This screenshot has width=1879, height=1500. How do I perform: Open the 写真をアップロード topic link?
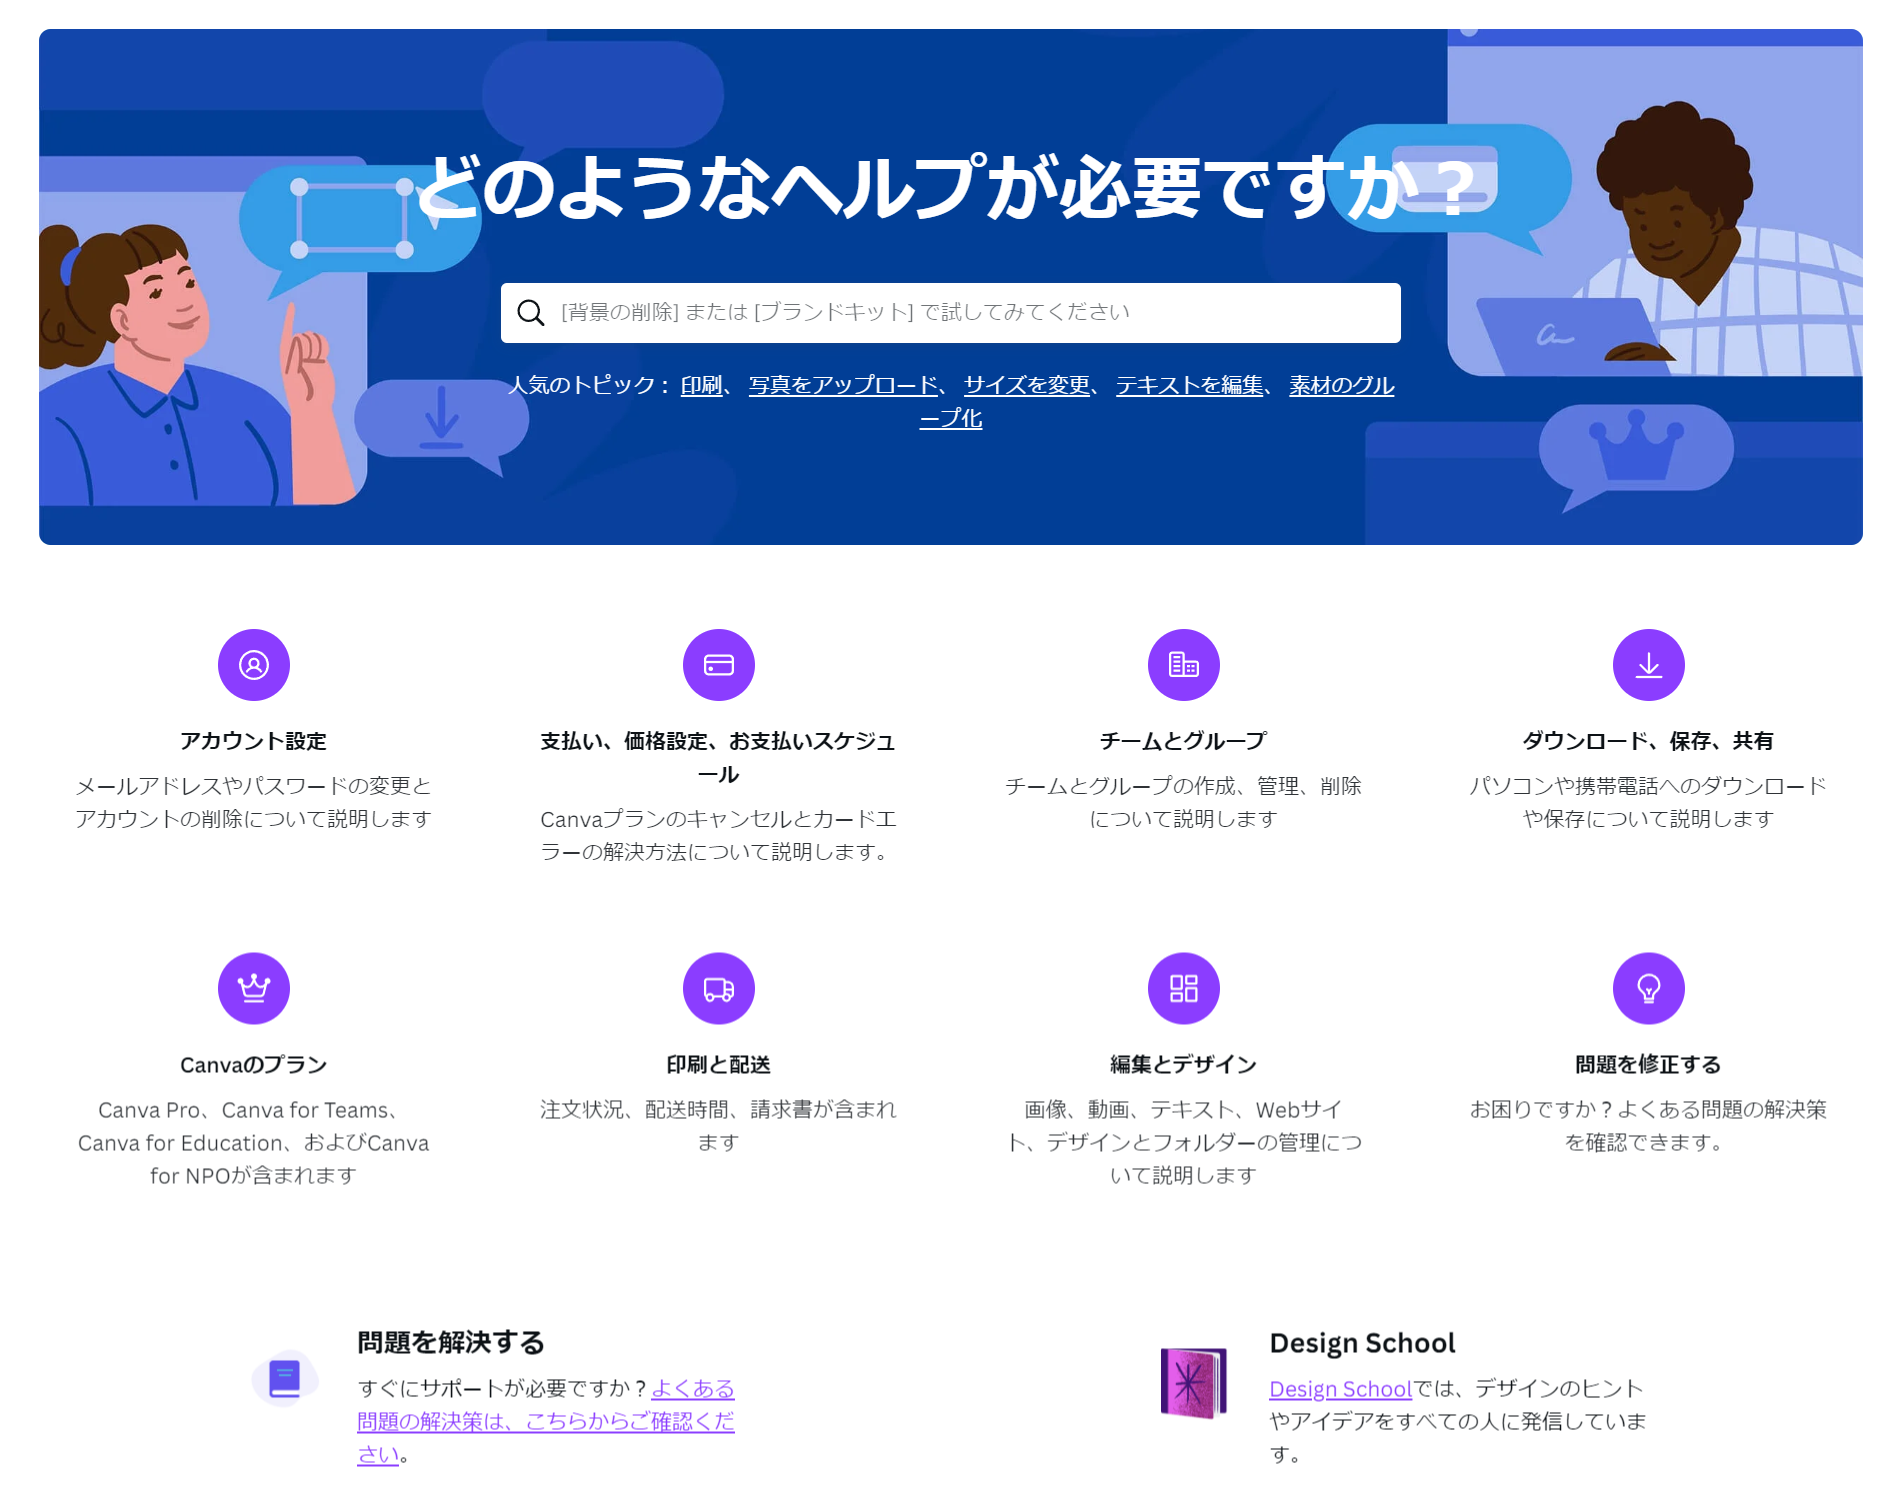click(x=843, y=385)
